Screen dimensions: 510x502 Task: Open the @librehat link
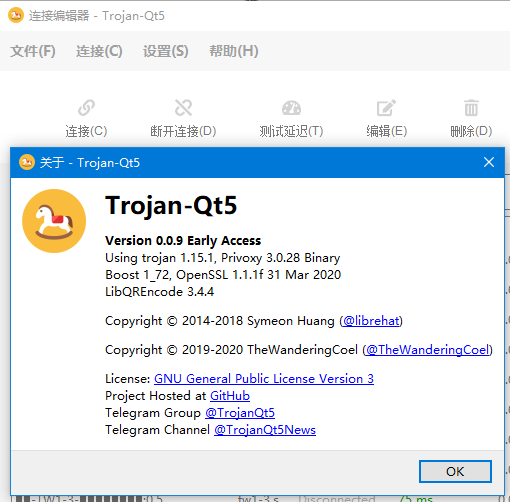pyautogui.click(x=371, y=321)
